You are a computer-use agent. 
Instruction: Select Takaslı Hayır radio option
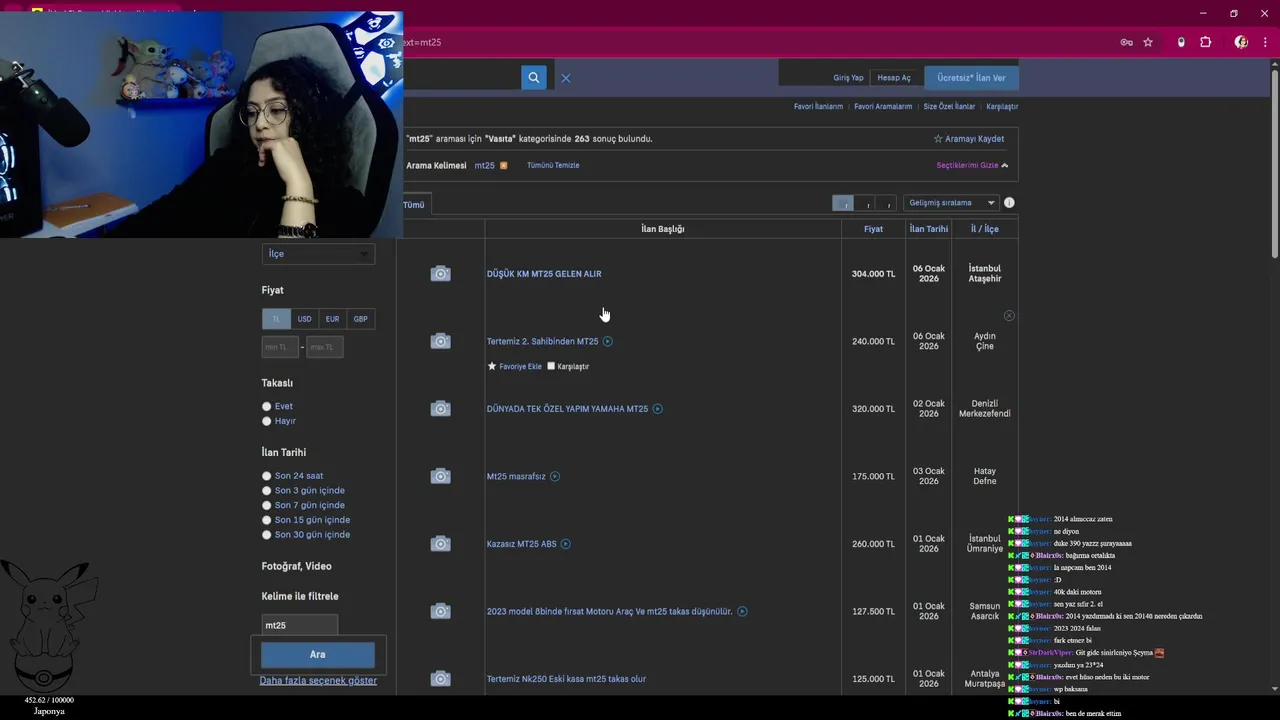tap(266, 421)
